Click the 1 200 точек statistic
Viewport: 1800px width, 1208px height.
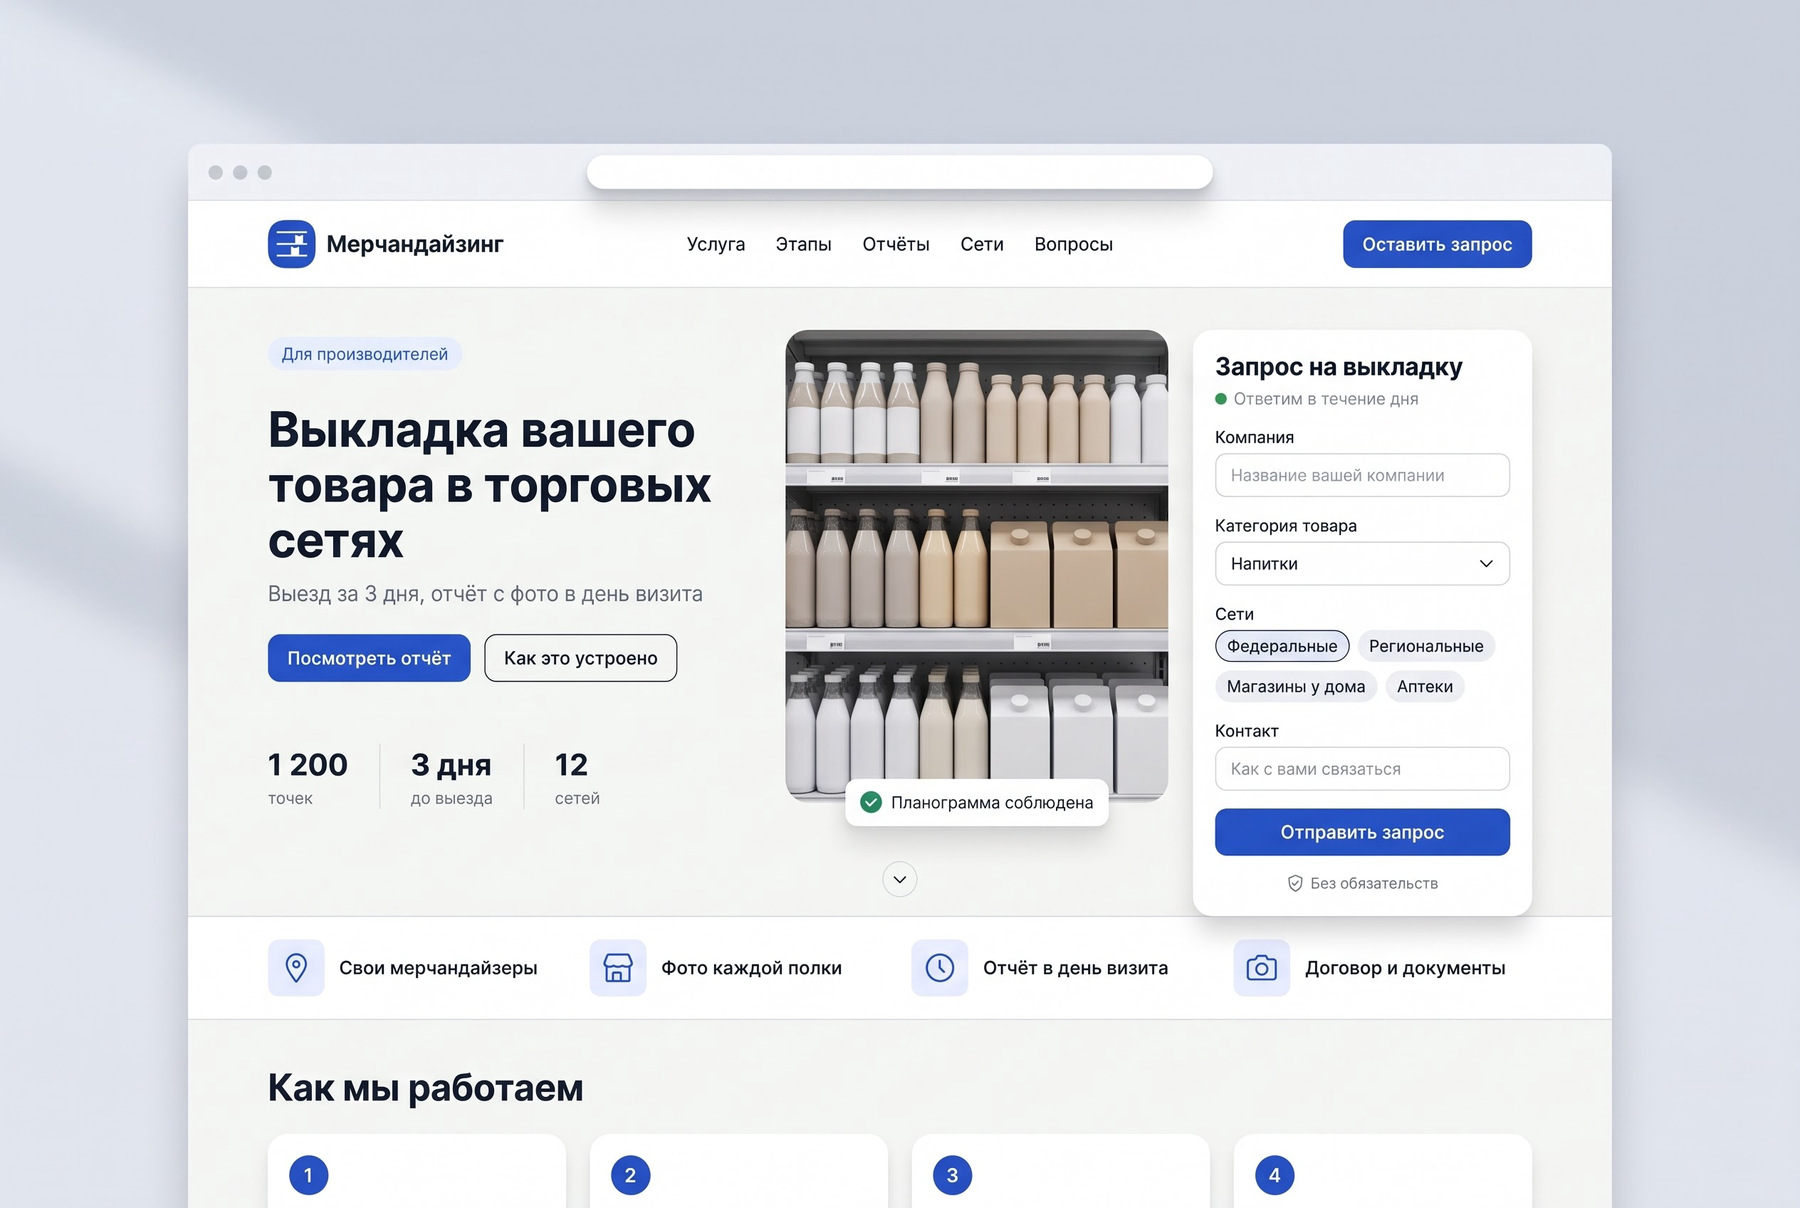pyautogui.click(x=308, y=777)
